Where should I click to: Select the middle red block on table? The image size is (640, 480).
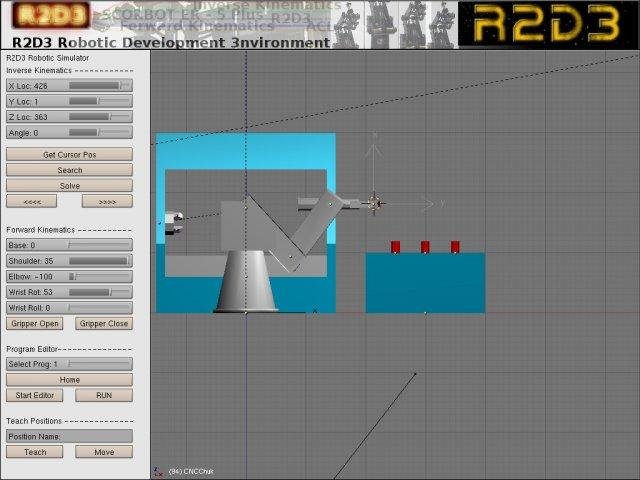tap(425, 247)
